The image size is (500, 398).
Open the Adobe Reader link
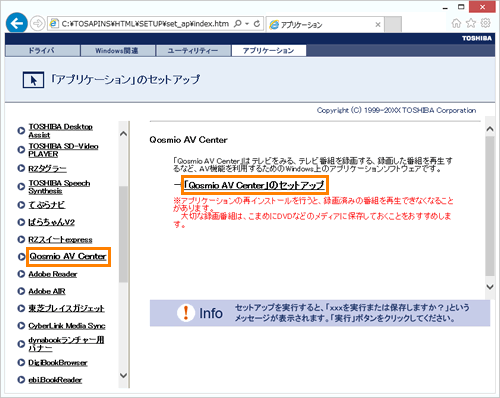(x=53, y=274)
